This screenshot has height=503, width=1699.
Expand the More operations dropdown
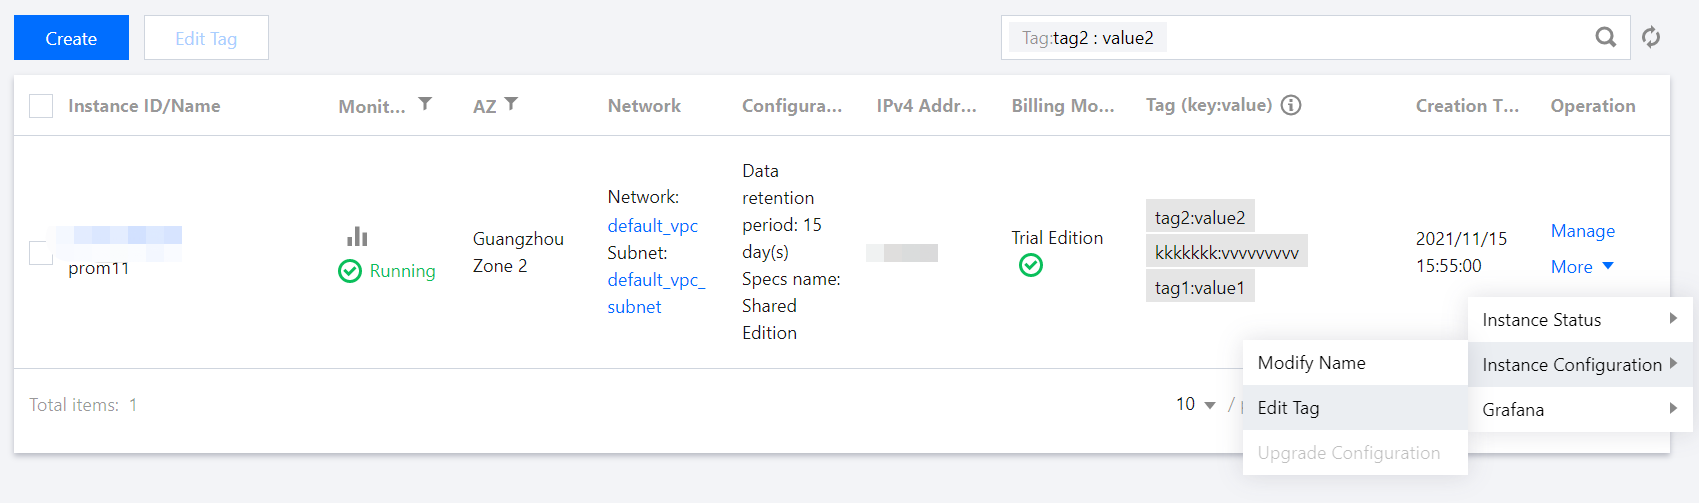1582,267
